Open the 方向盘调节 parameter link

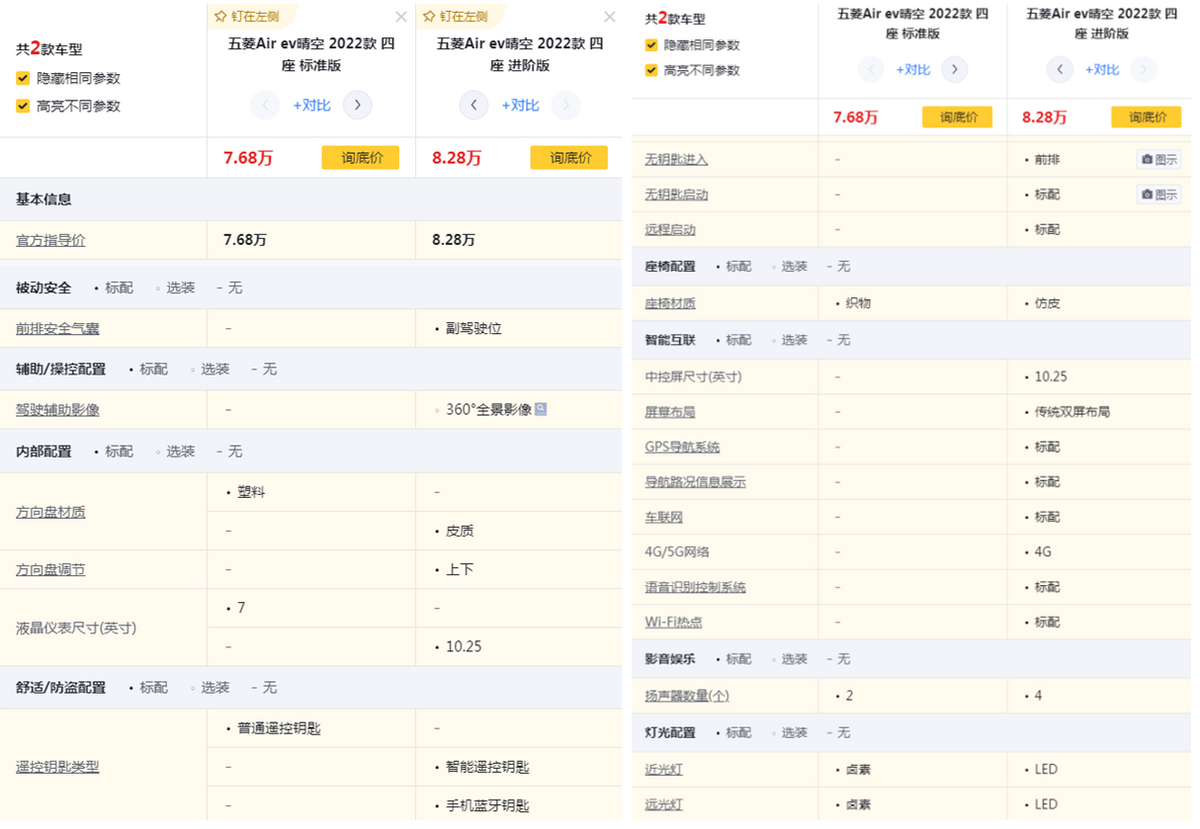click(51, 569)
